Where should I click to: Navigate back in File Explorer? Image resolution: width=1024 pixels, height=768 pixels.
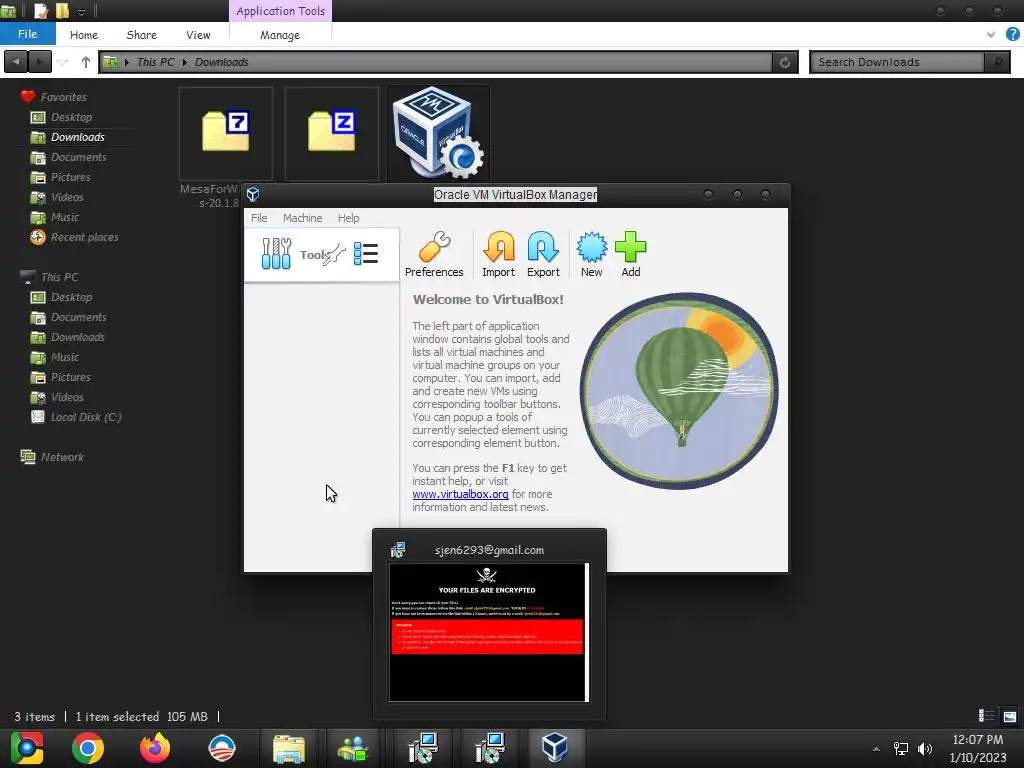[16, 62]
